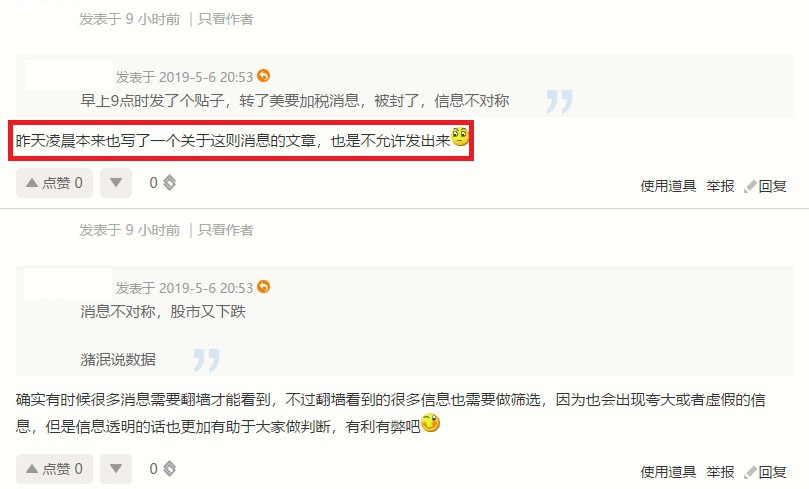Click 只看作者 on the second post
Viewport: 809px width, 489px height.
point(225,230)
